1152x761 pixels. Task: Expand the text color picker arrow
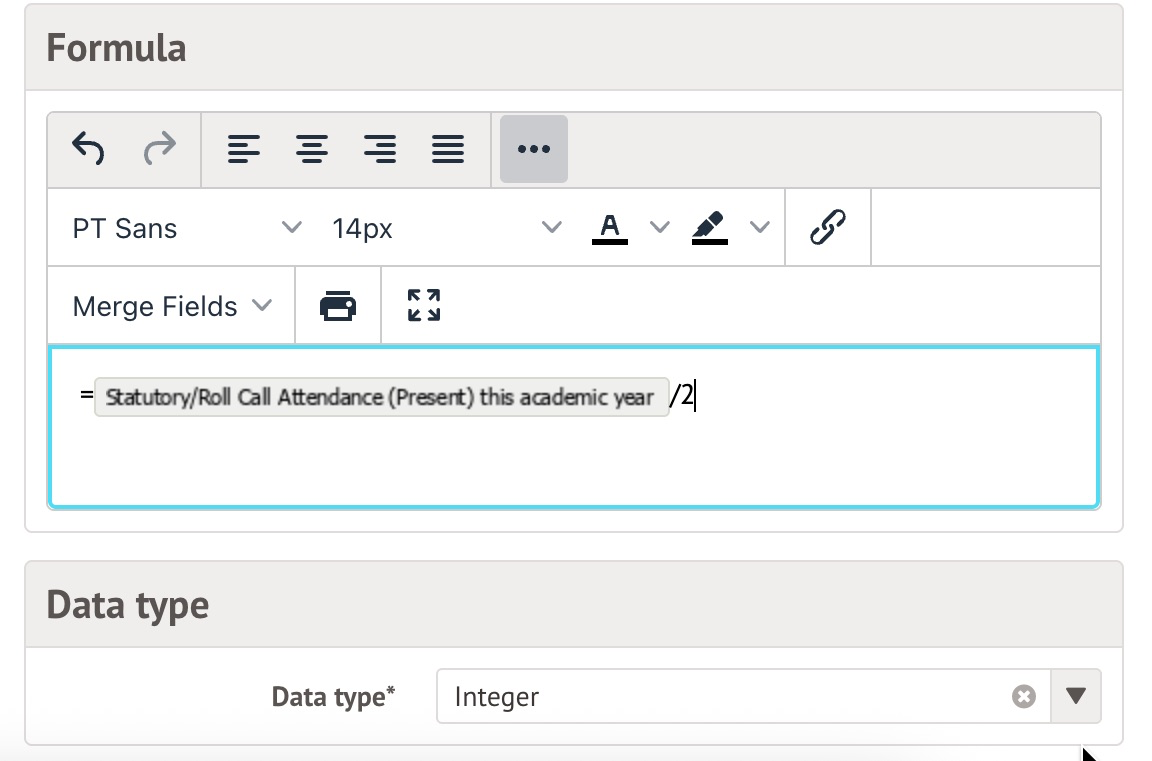tap(659, 228)
